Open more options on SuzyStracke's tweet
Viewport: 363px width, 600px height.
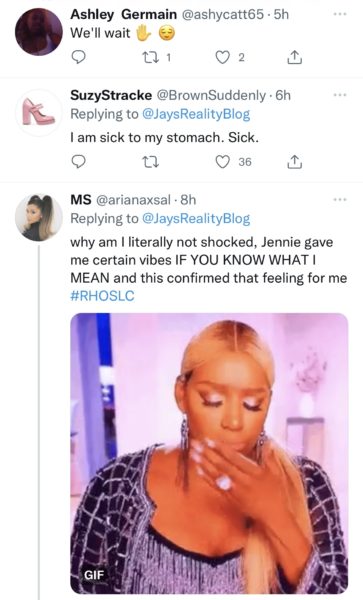340,95
